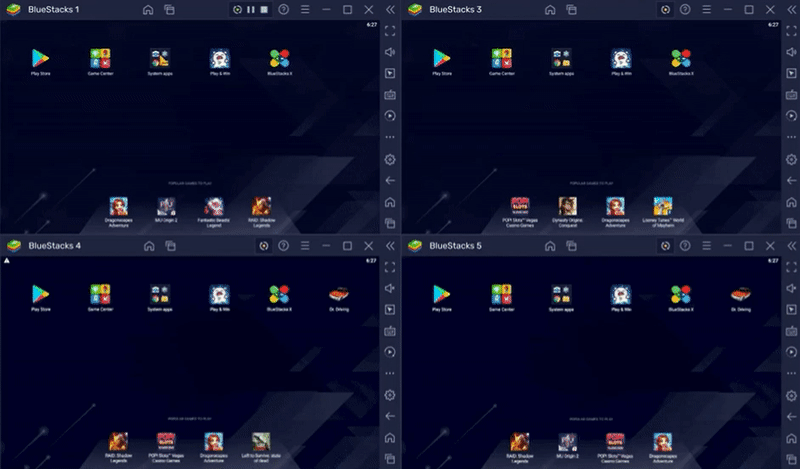Open System apps folder in BlueStacks 1
800x469 pixels.
click(x=160, y=59)
